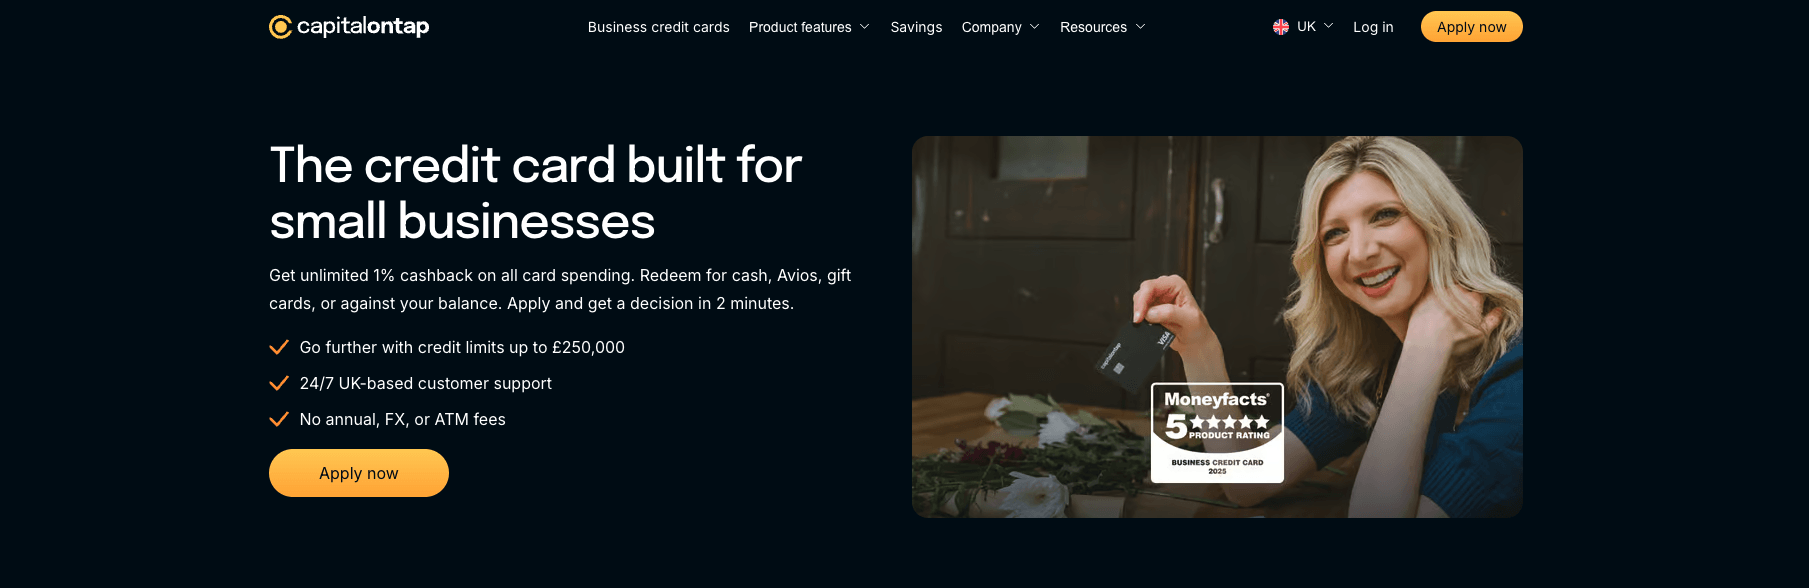Screen dimensions: 1809x588
Task: Expand the Company menu chevron
Action: point(1034,27)
